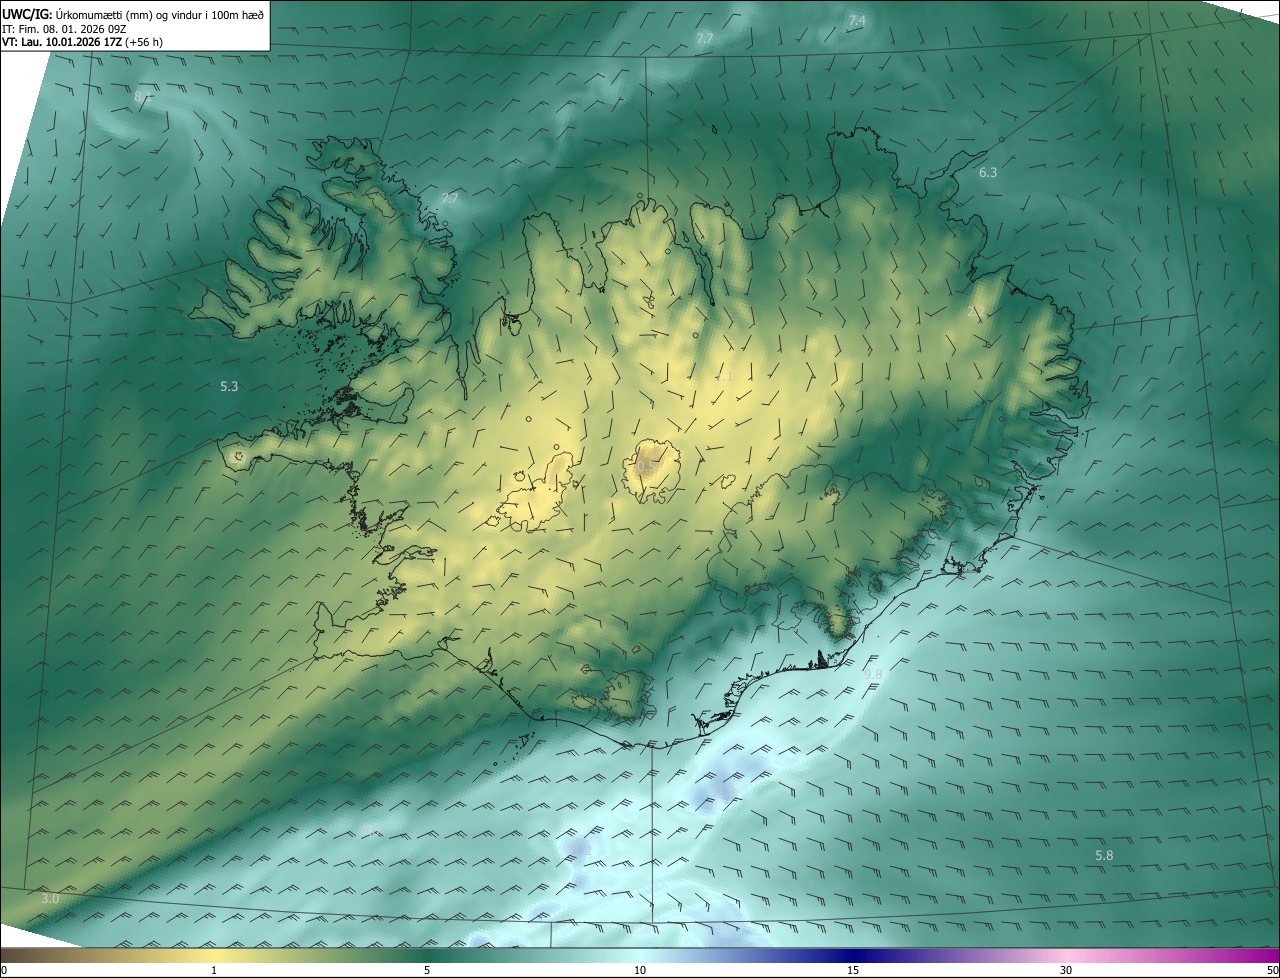Viewport: 1280px width, 978px height.
Task: Click the 6.3 value label off the northeast coast
Action: [988, 172]
